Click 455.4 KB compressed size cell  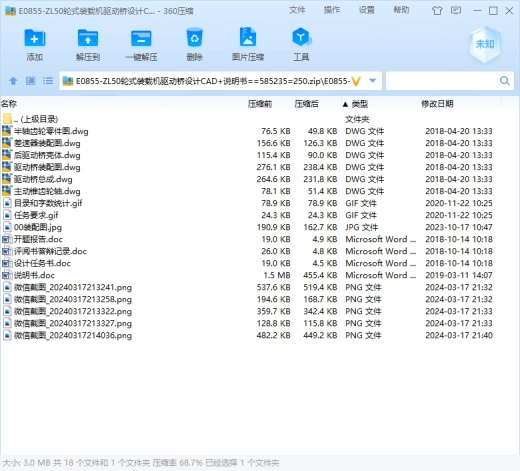(x=320, y=275)
